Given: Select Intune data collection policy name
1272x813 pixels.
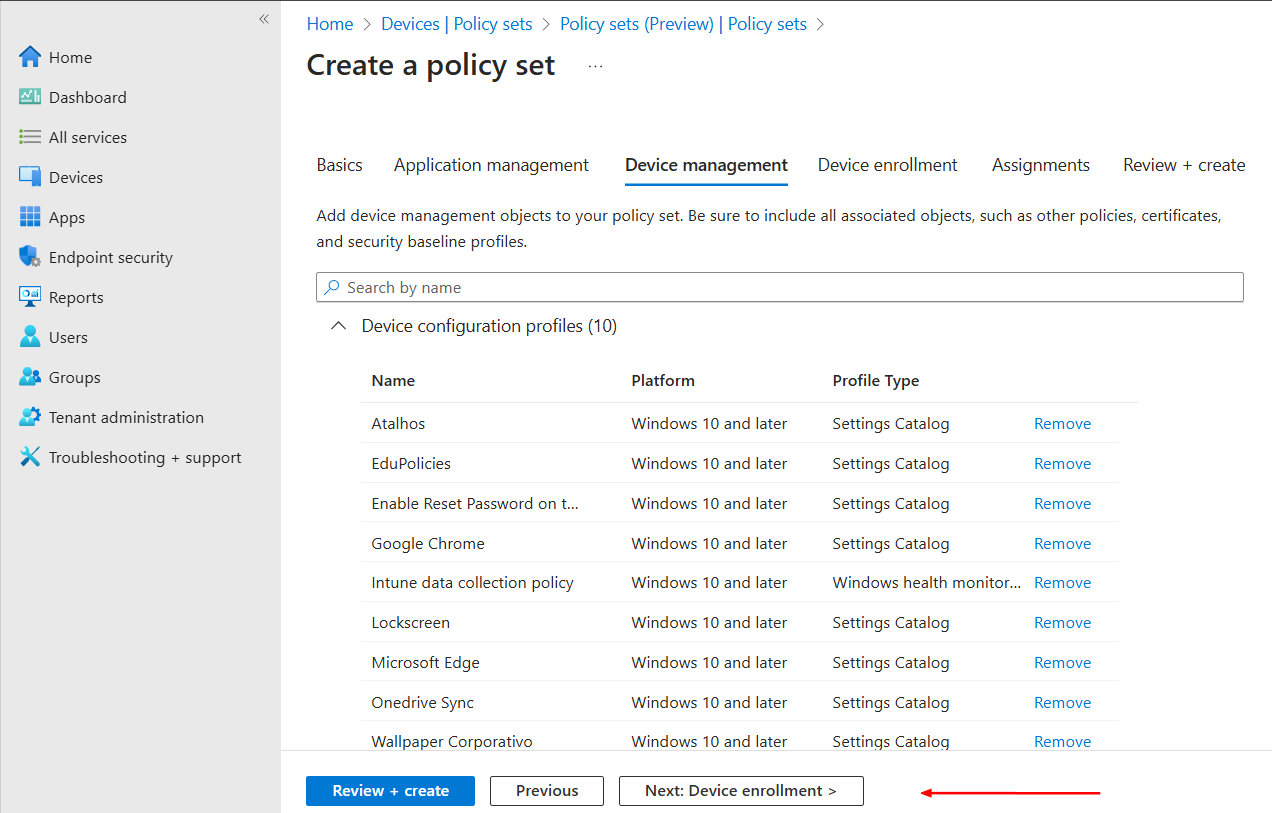Looking at the screenshot, I should 472,583.
